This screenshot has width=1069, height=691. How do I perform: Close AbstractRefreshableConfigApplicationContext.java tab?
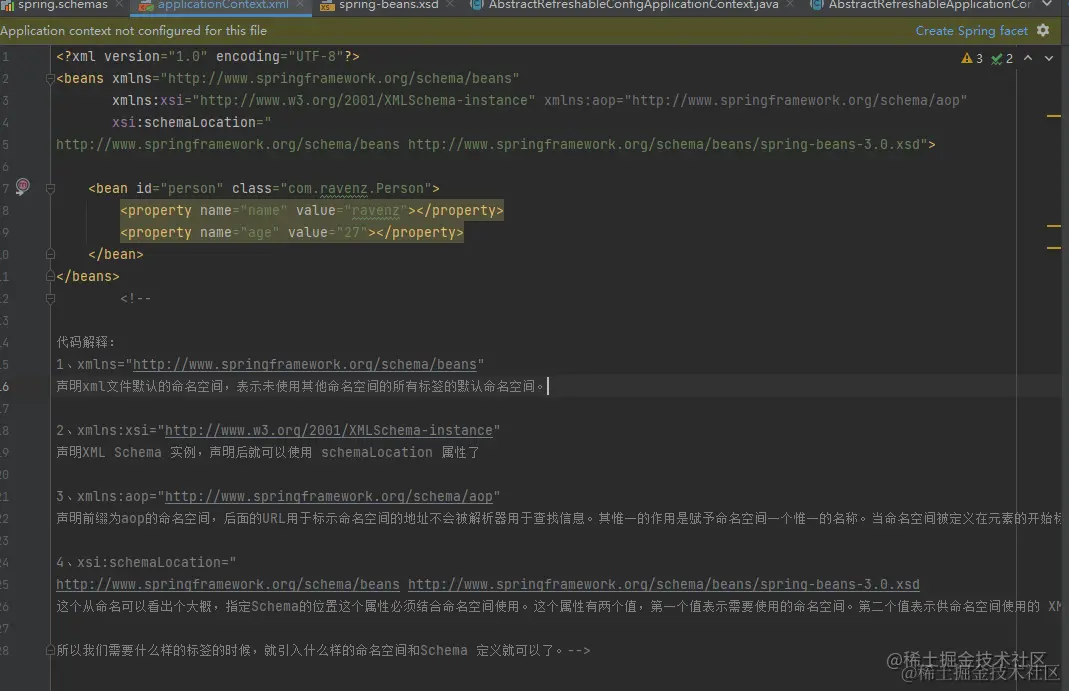[x=789, y=4]
